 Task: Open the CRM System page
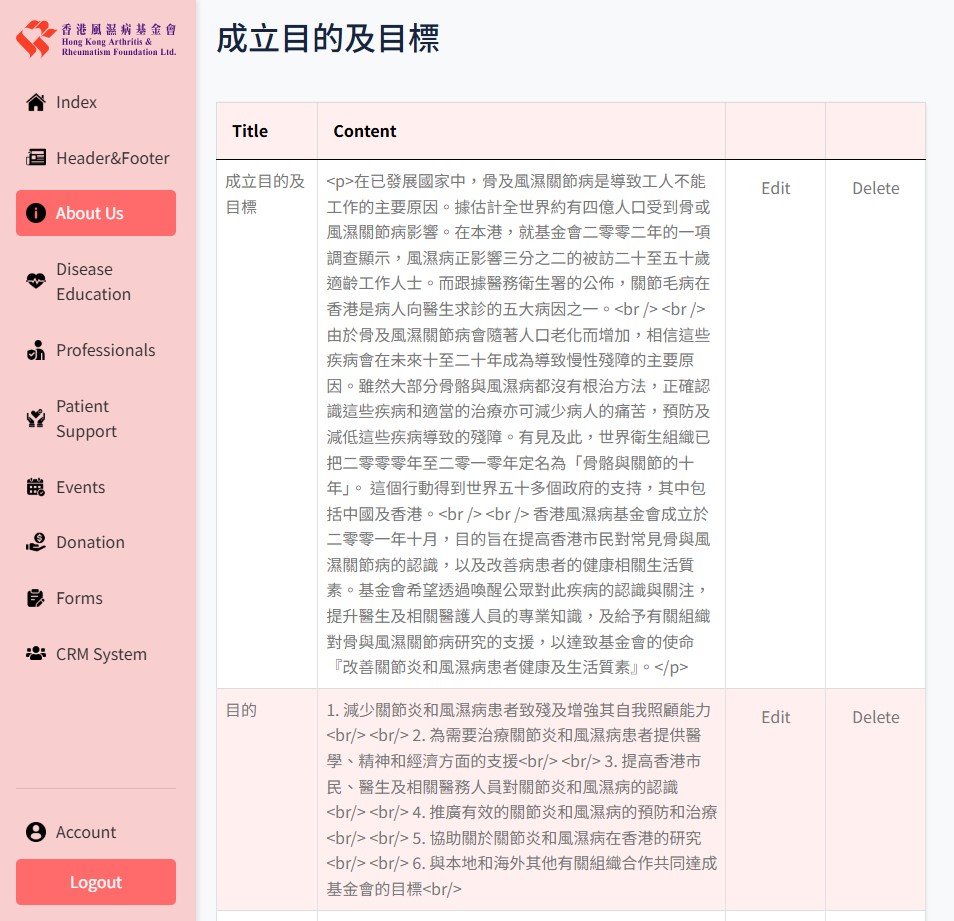(x=101, y=654)
